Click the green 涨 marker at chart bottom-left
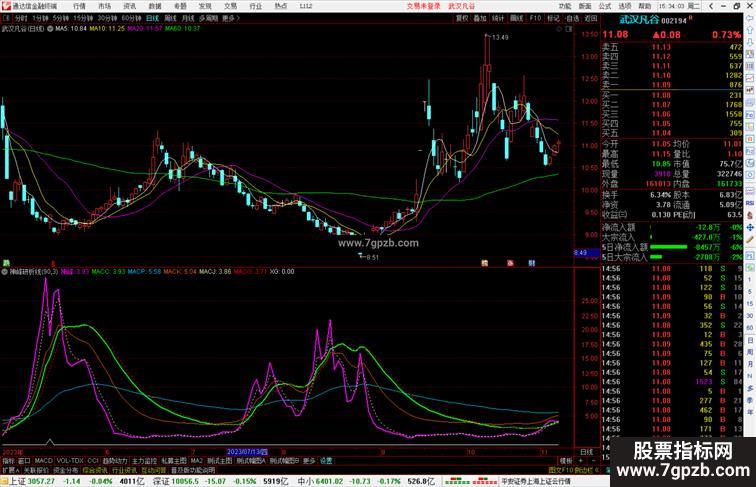This screenshot has width=756, height=487. pos(6,263)
